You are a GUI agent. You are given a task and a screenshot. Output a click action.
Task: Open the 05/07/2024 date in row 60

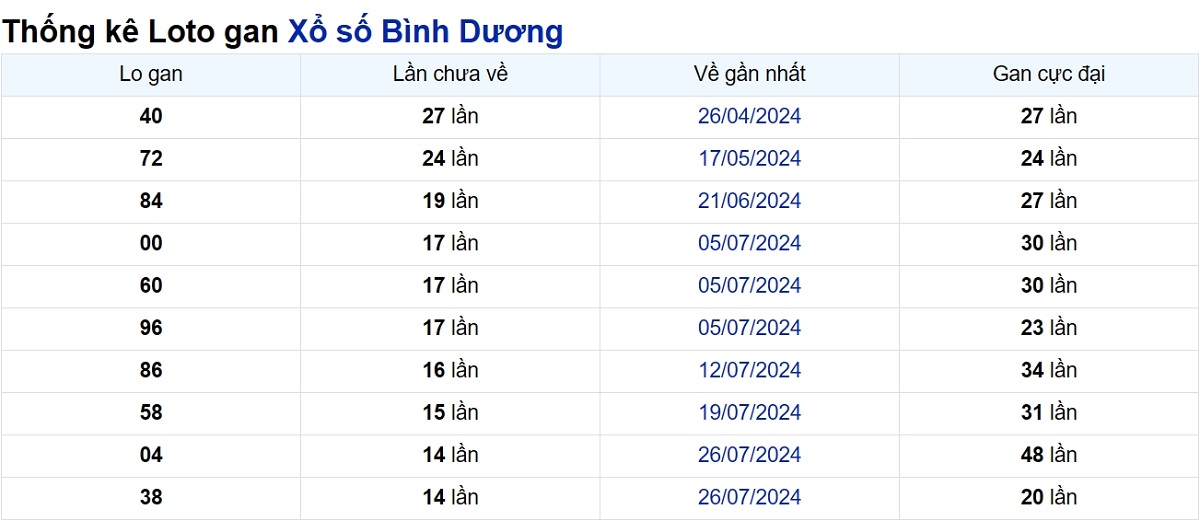pyautogui.click(x=749, y=285)
